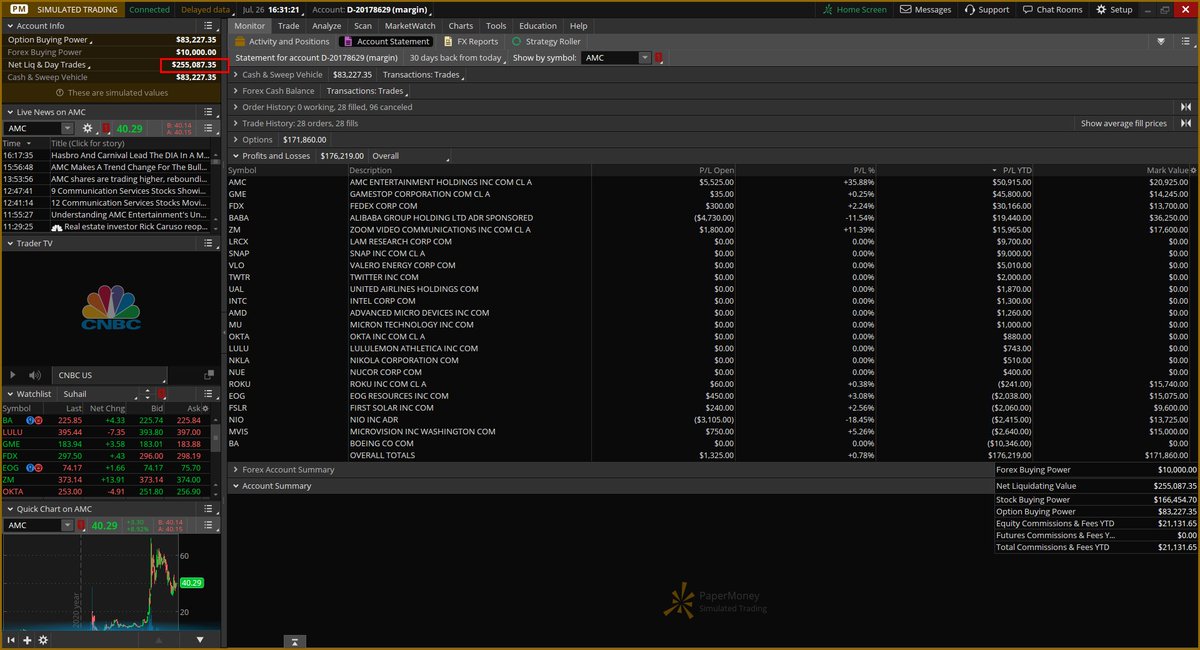Click the Quick Chart red clipboard icon
The image size is (1200, 650).
[x=79, y=525]
